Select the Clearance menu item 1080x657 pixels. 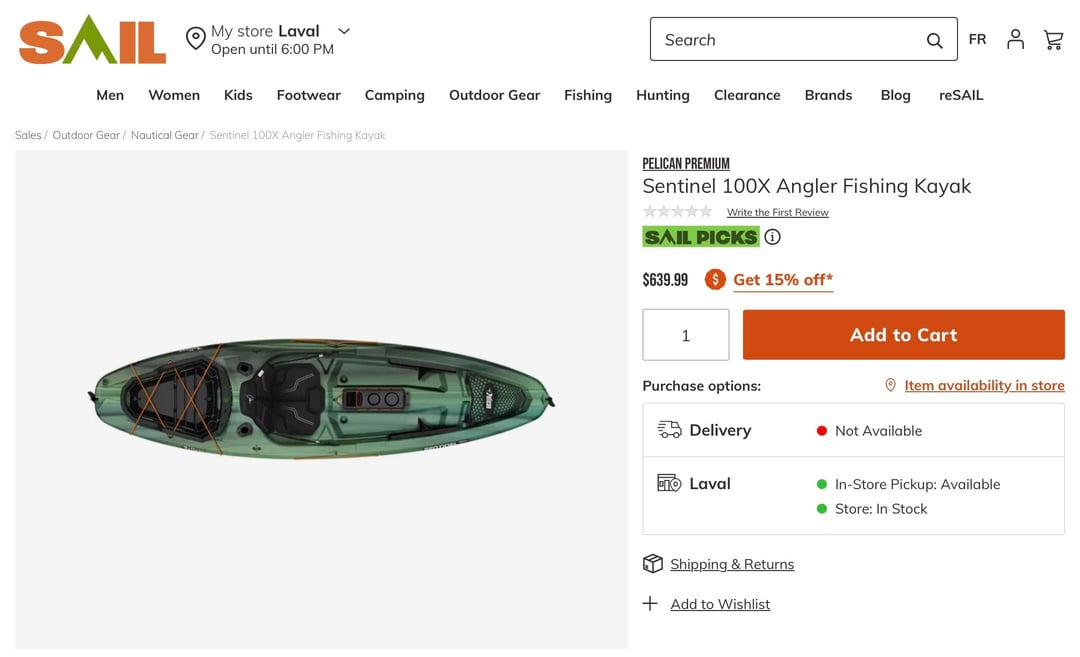coord(747,95)
